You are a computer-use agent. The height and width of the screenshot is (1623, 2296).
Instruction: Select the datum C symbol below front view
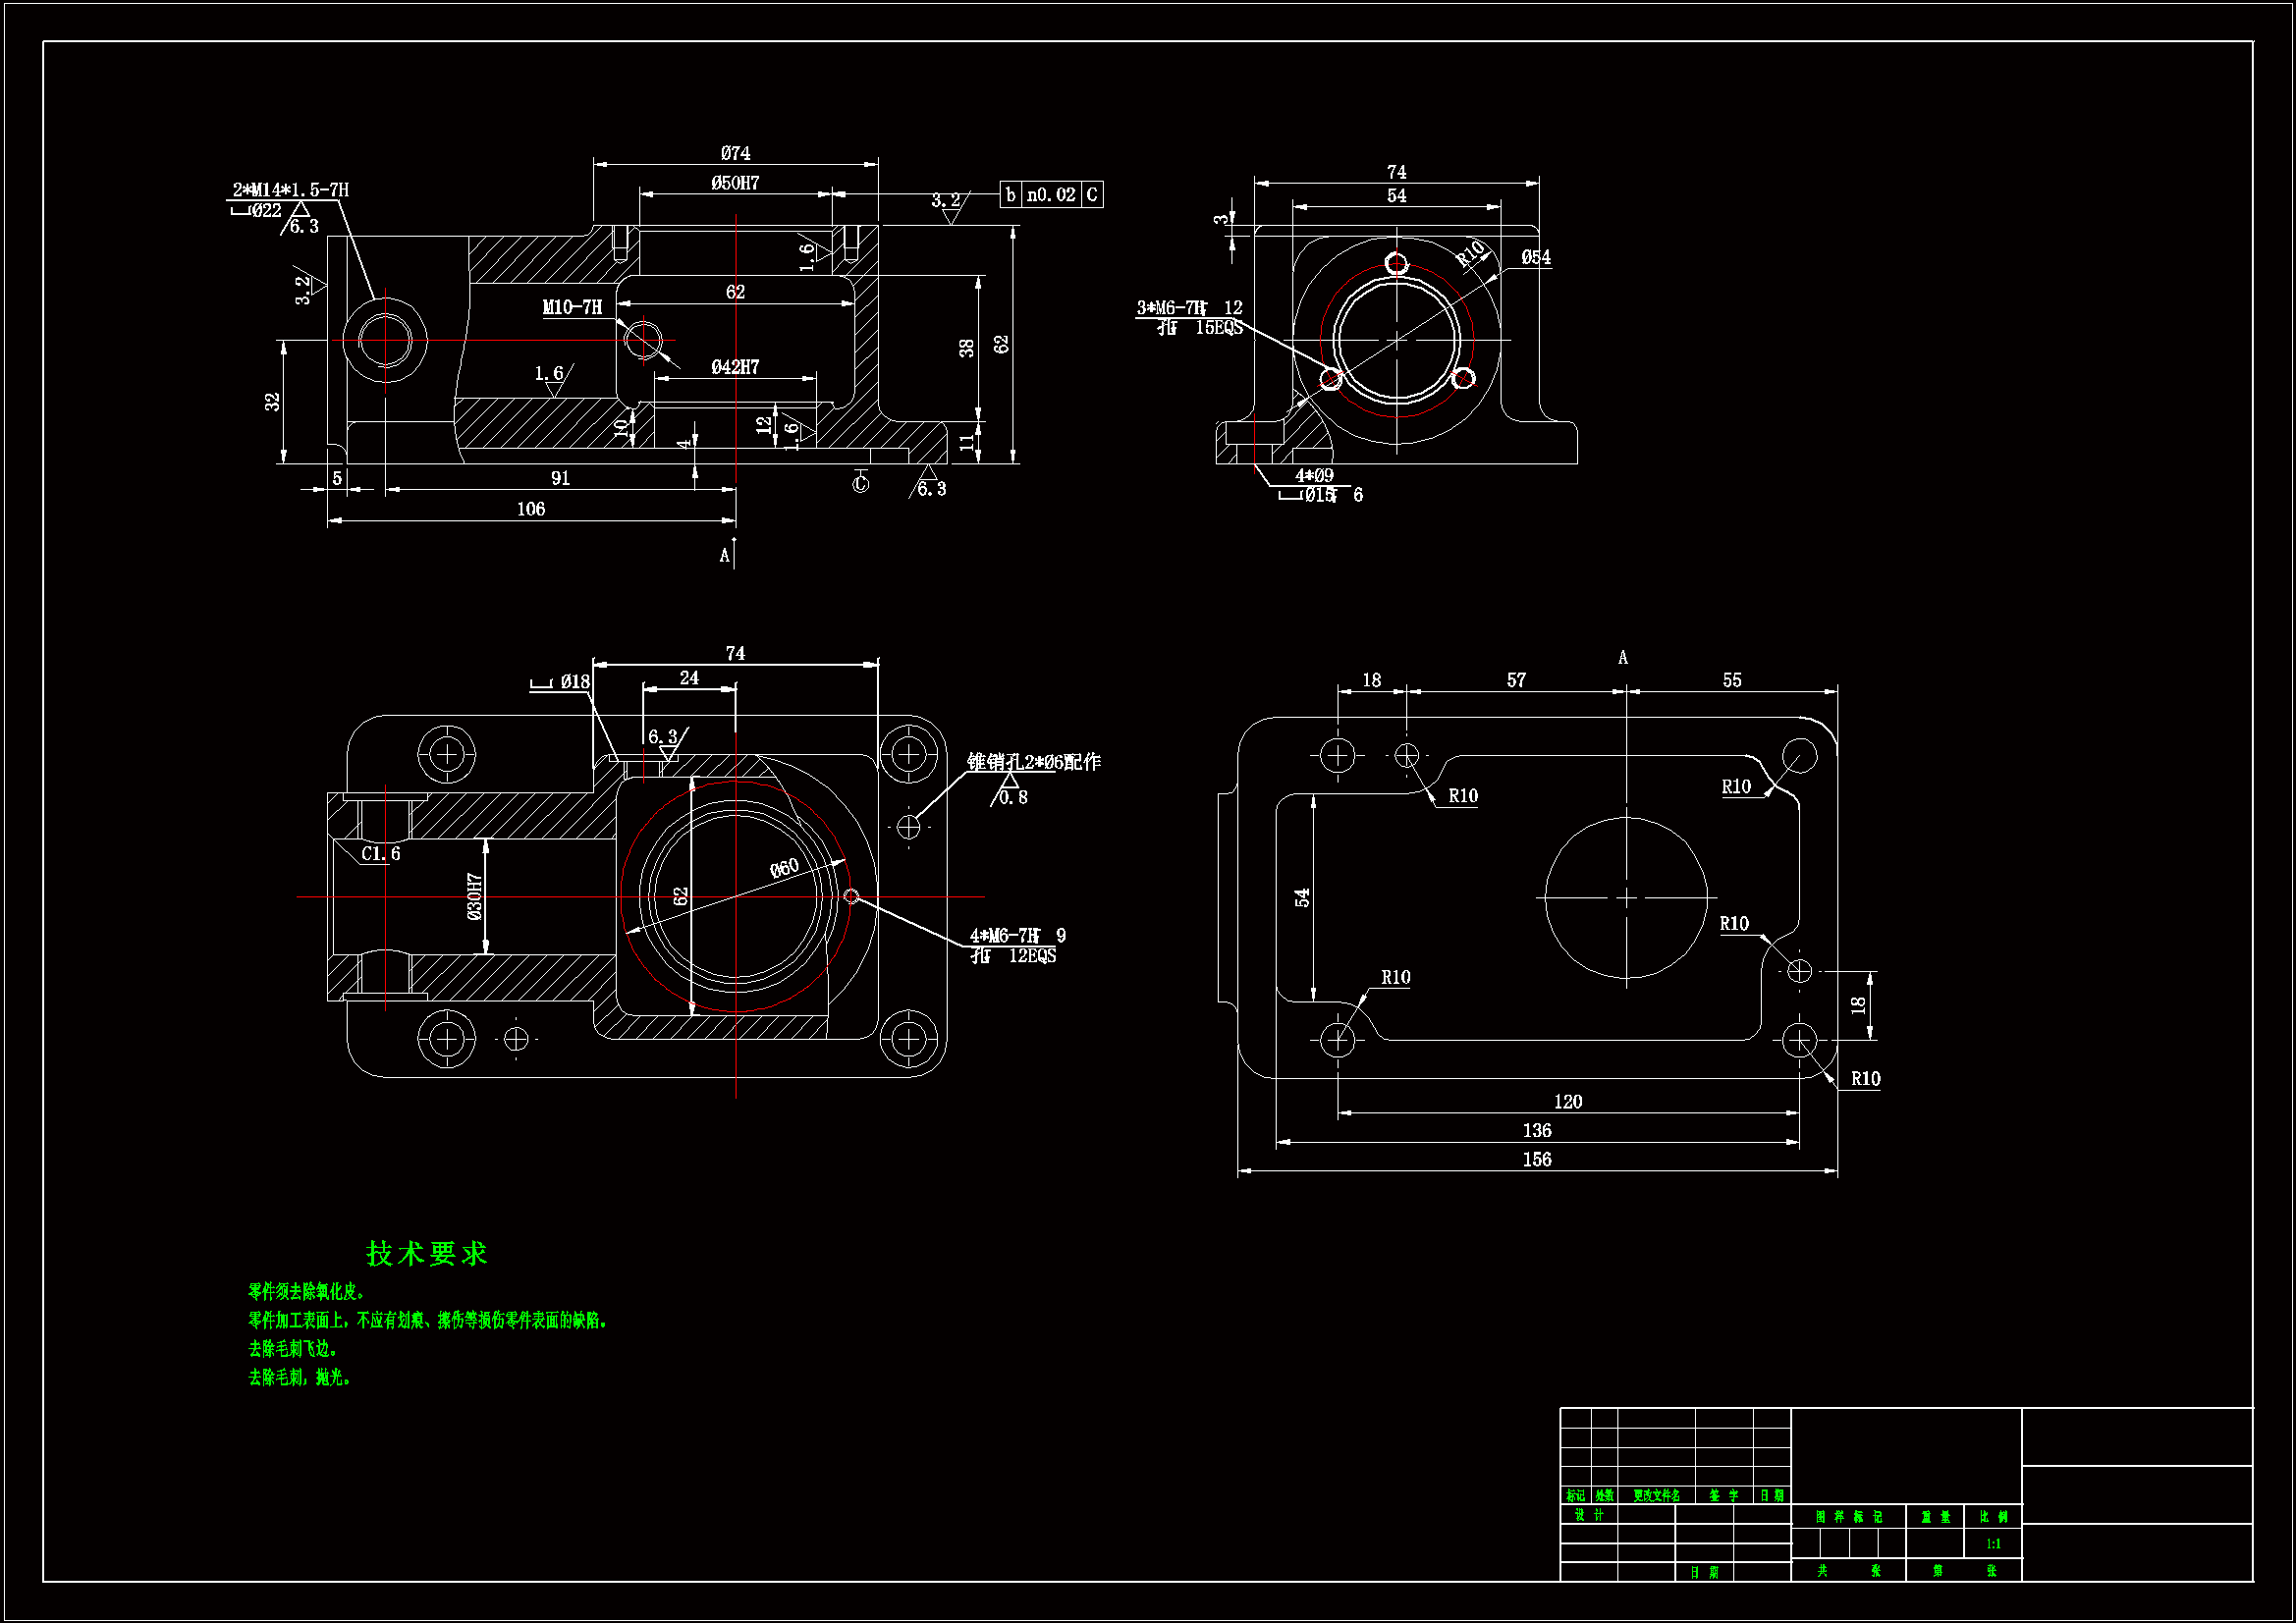[860, 485]
